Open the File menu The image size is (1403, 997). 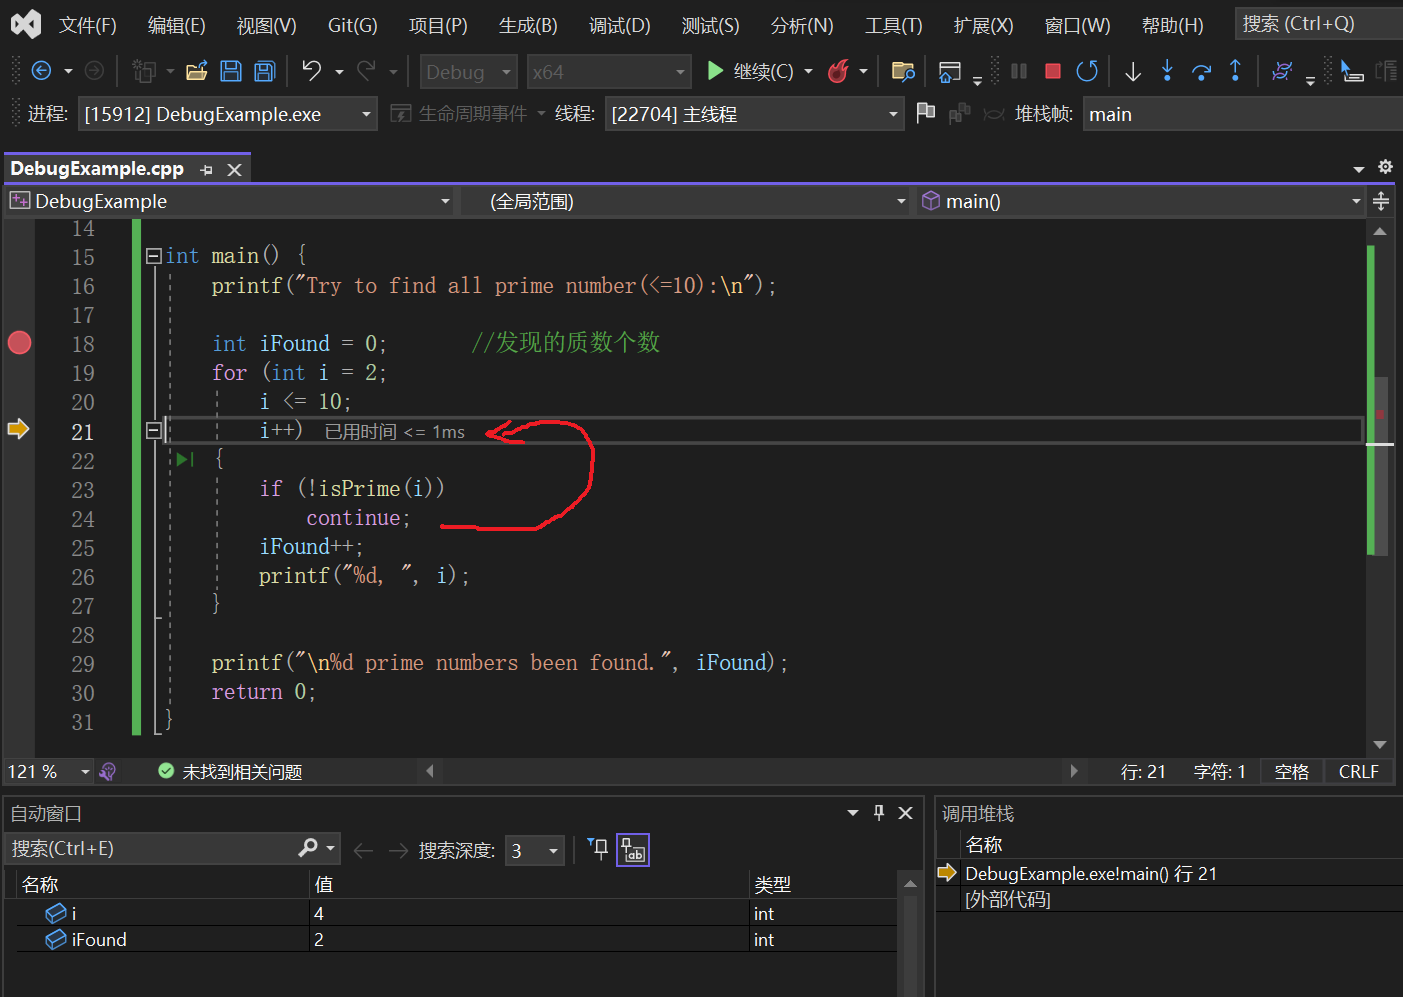(x=88, y=25)
